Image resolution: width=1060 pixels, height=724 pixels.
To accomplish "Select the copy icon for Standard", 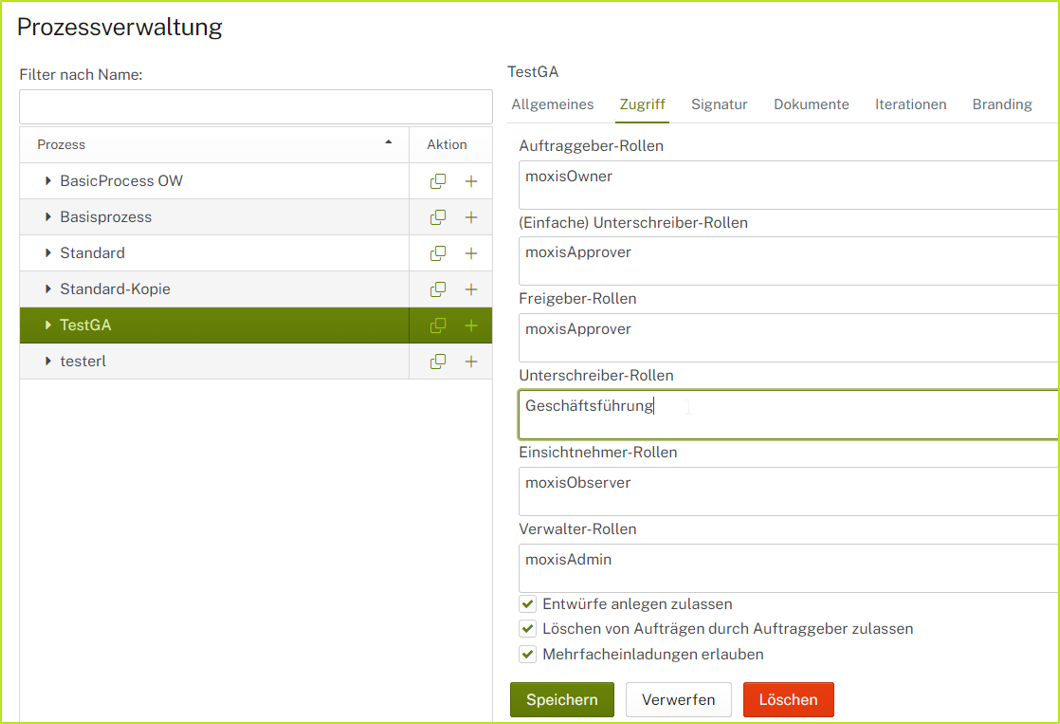I will 438,253.
